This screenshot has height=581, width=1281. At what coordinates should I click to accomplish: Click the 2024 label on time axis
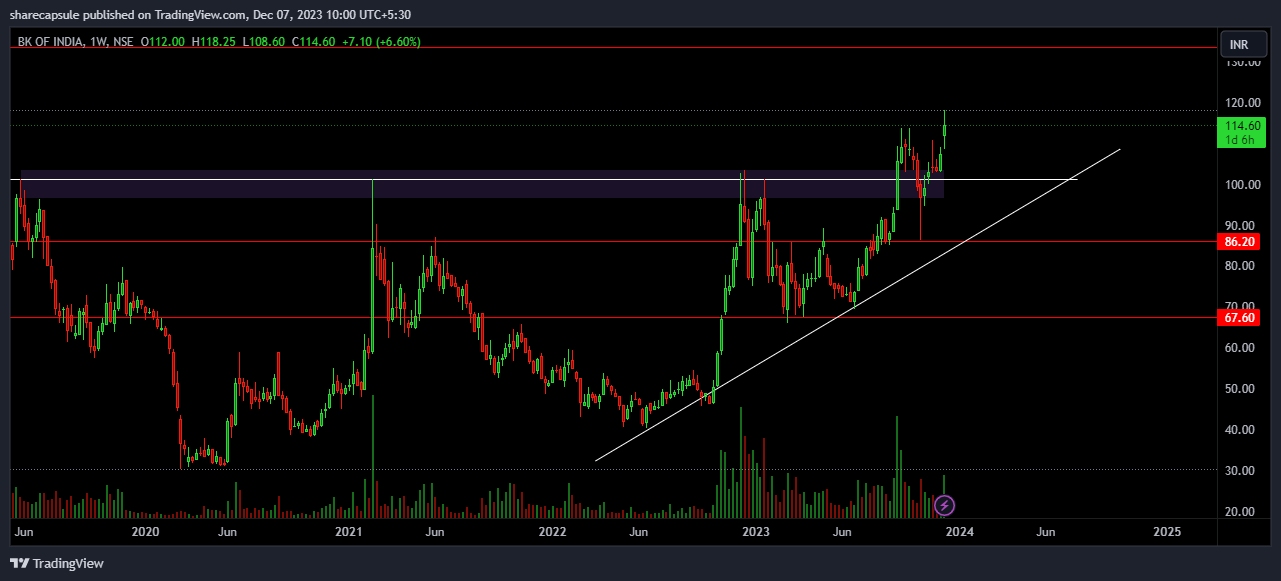pos(960,531)
